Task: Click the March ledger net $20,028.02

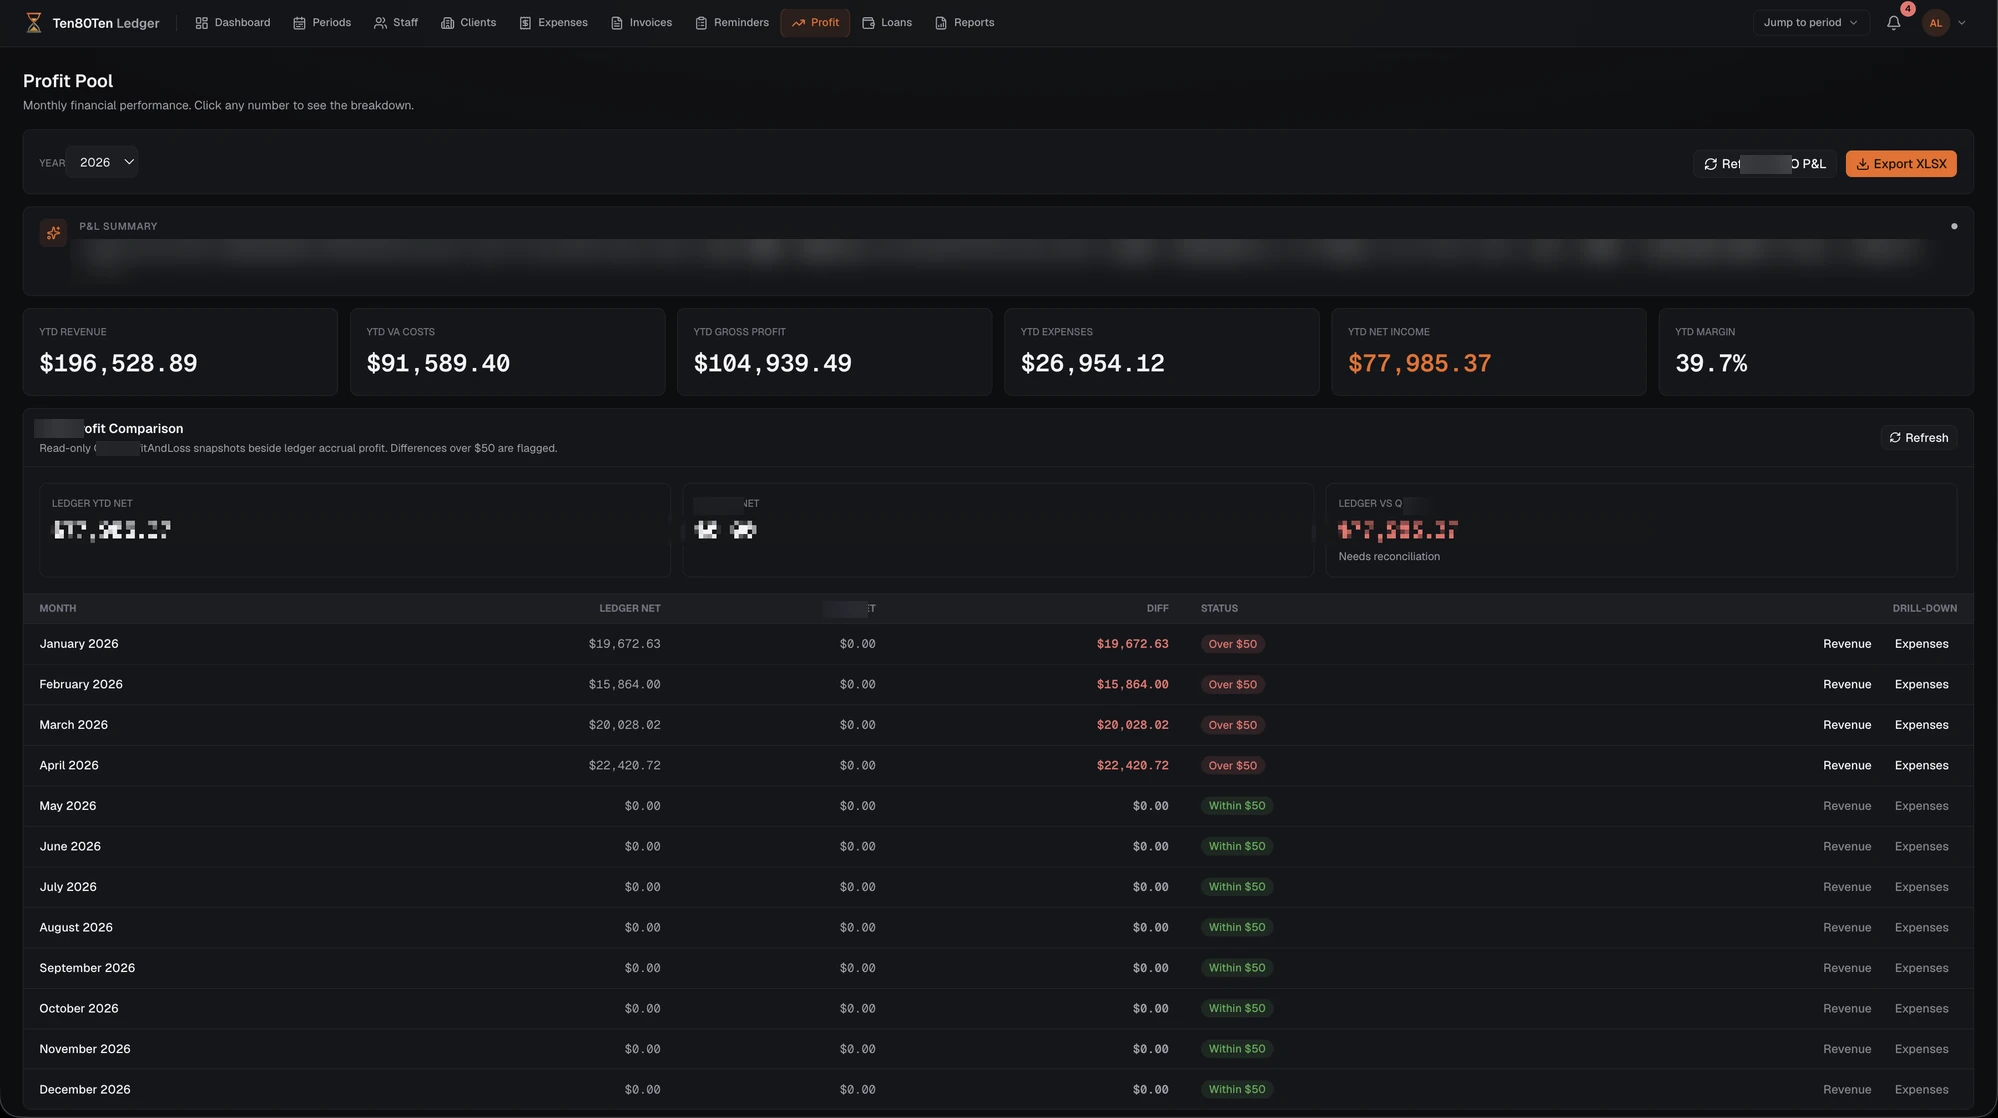Action: [x=624, y=725]
